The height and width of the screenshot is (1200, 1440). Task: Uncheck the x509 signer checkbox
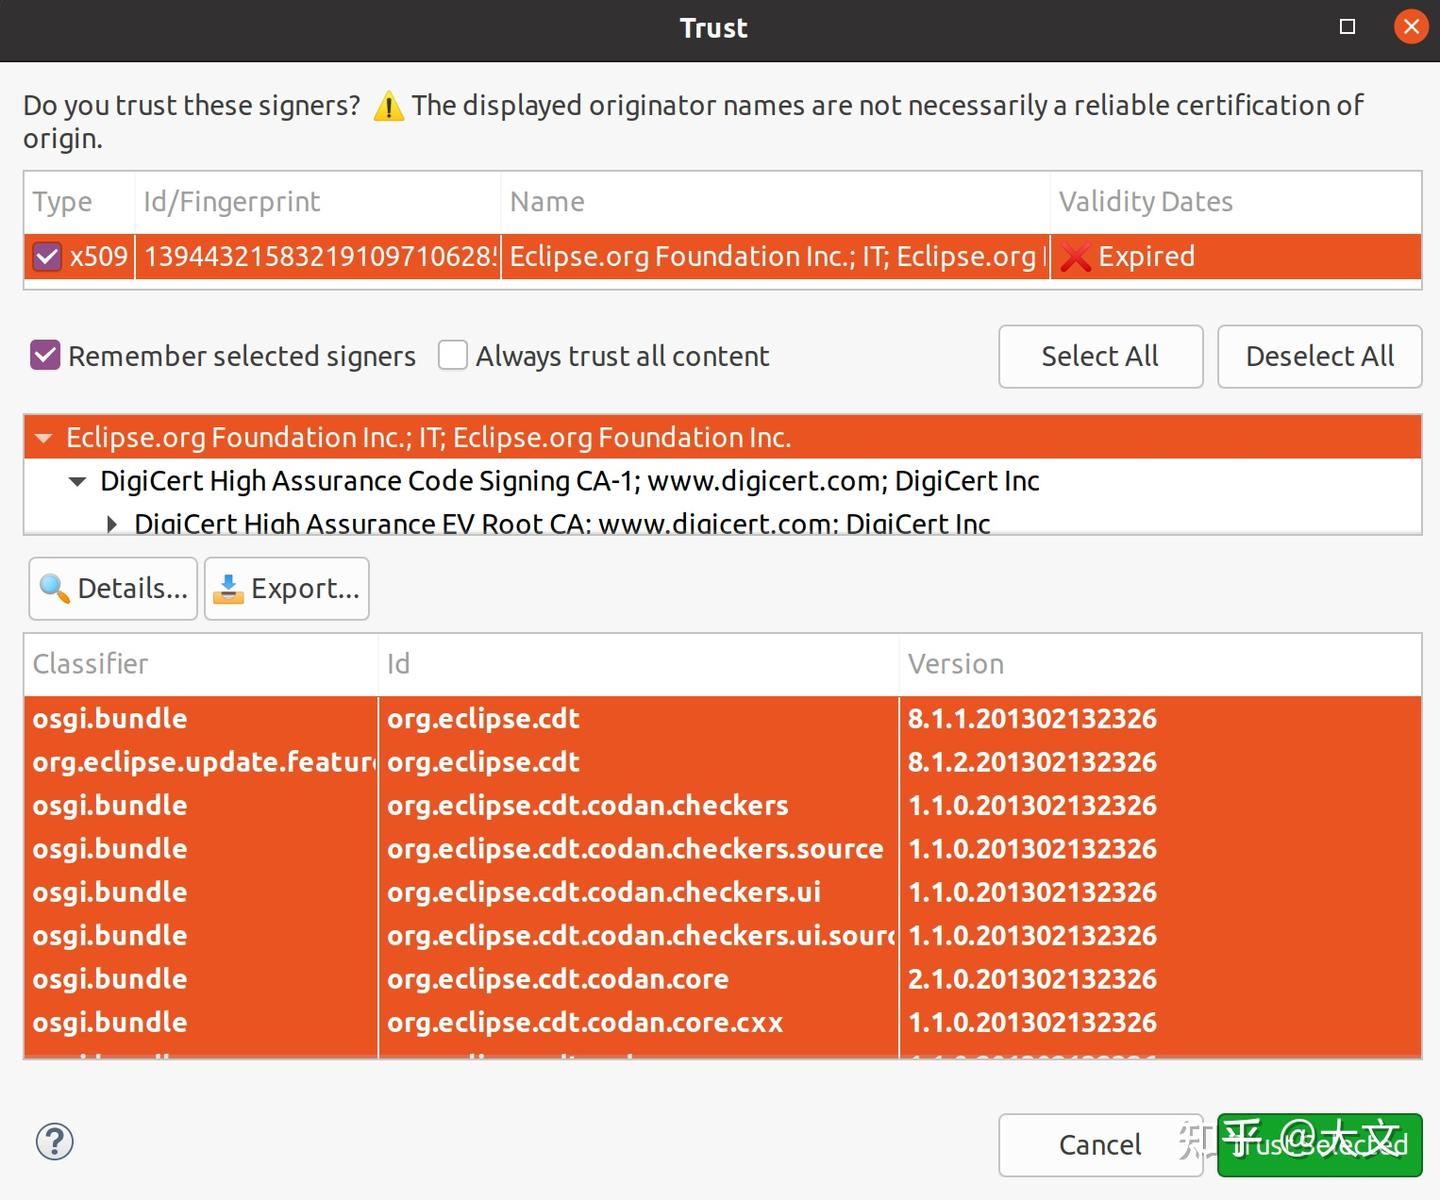(47, 257)
